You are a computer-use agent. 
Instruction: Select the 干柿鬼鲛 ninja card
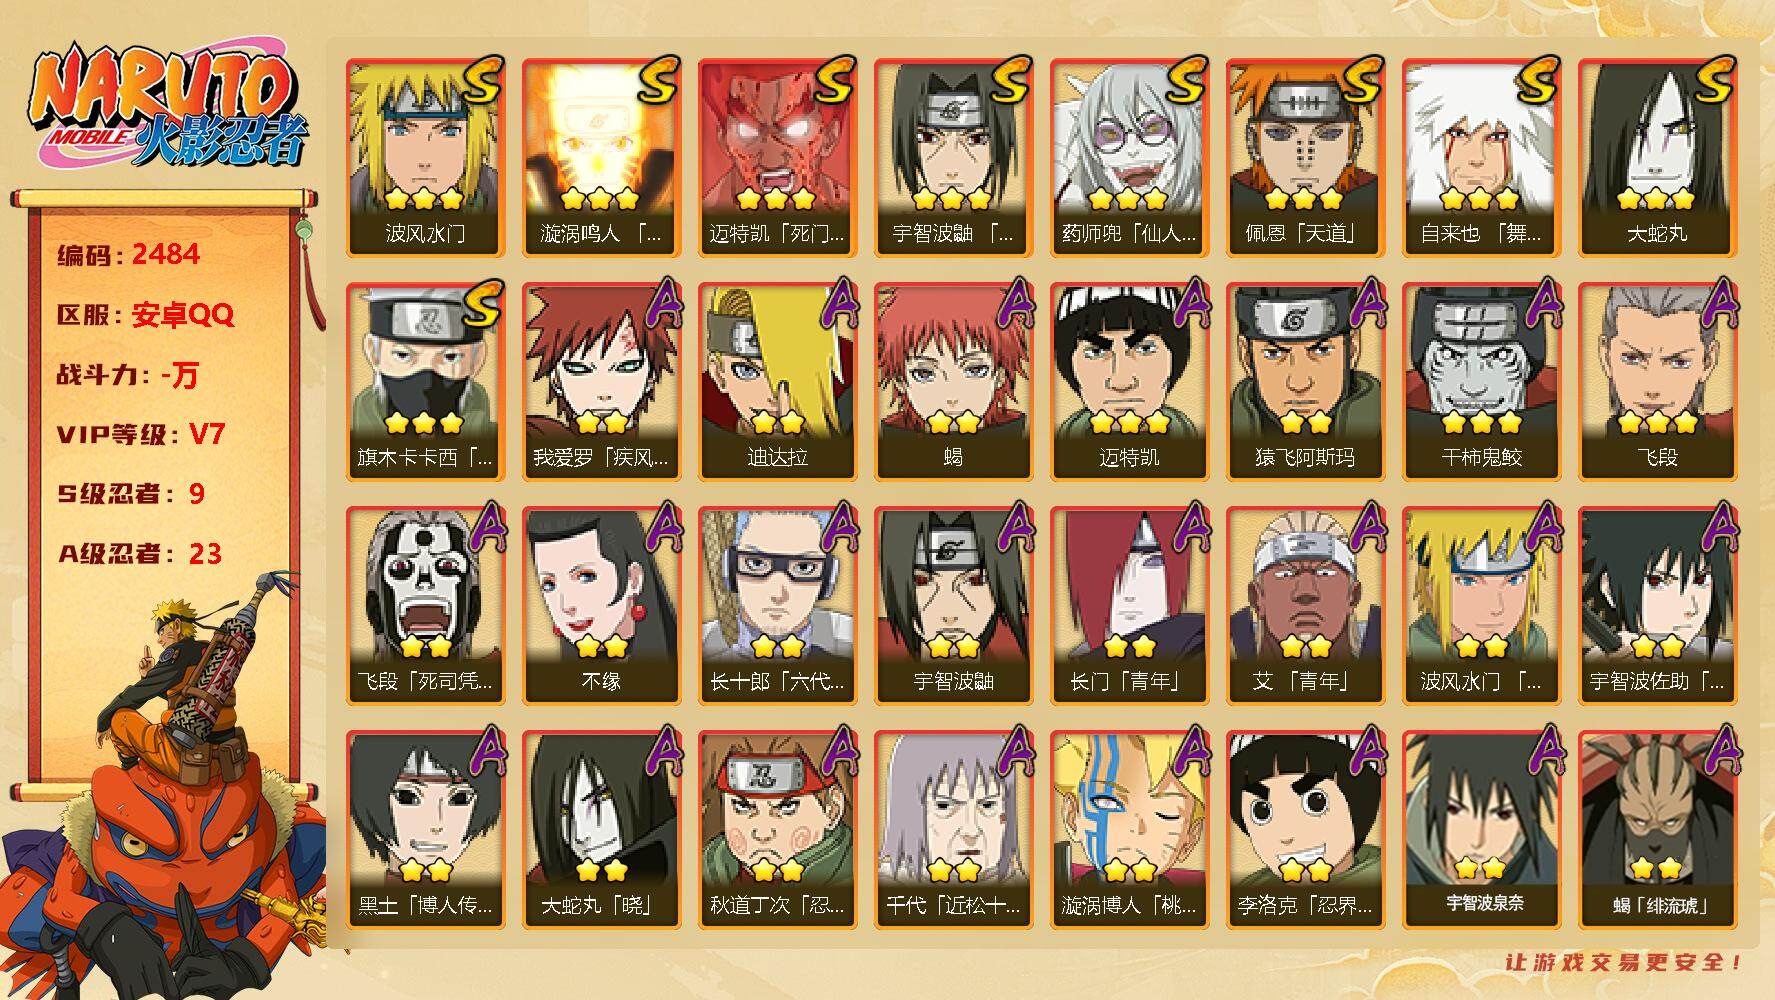[1482, 382]
